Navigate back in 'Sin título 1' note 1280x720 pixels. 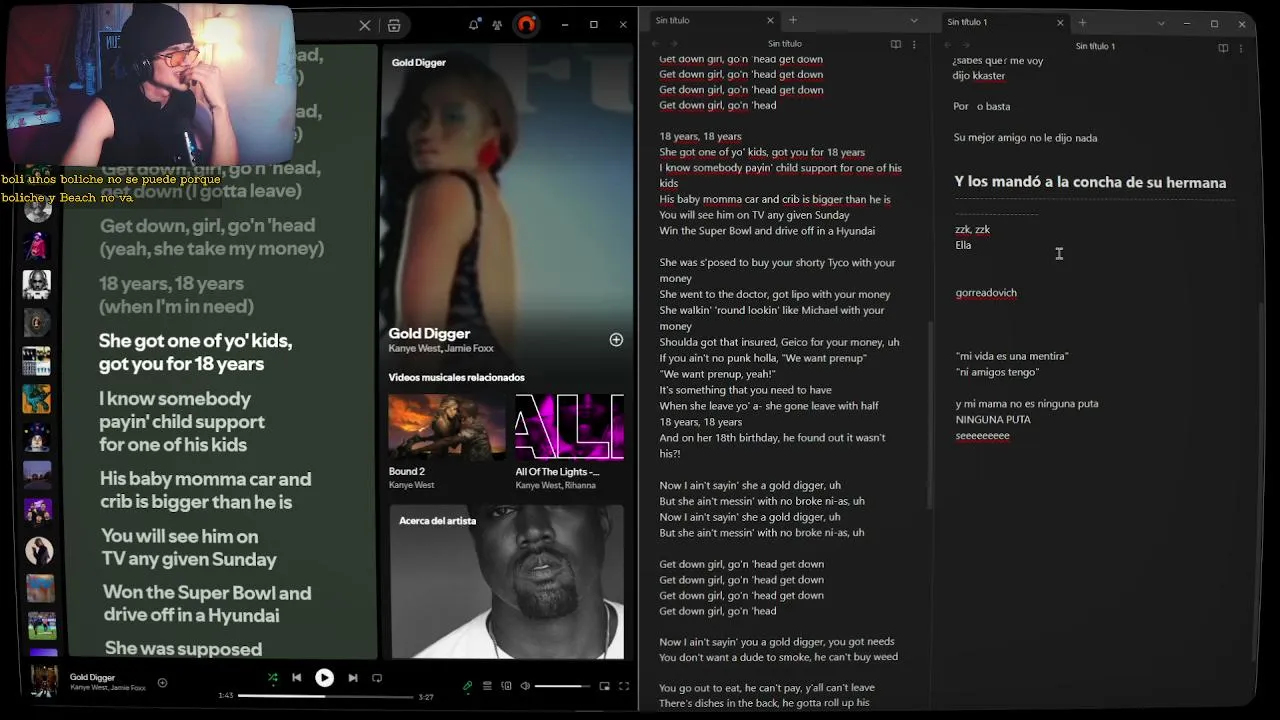946,46
